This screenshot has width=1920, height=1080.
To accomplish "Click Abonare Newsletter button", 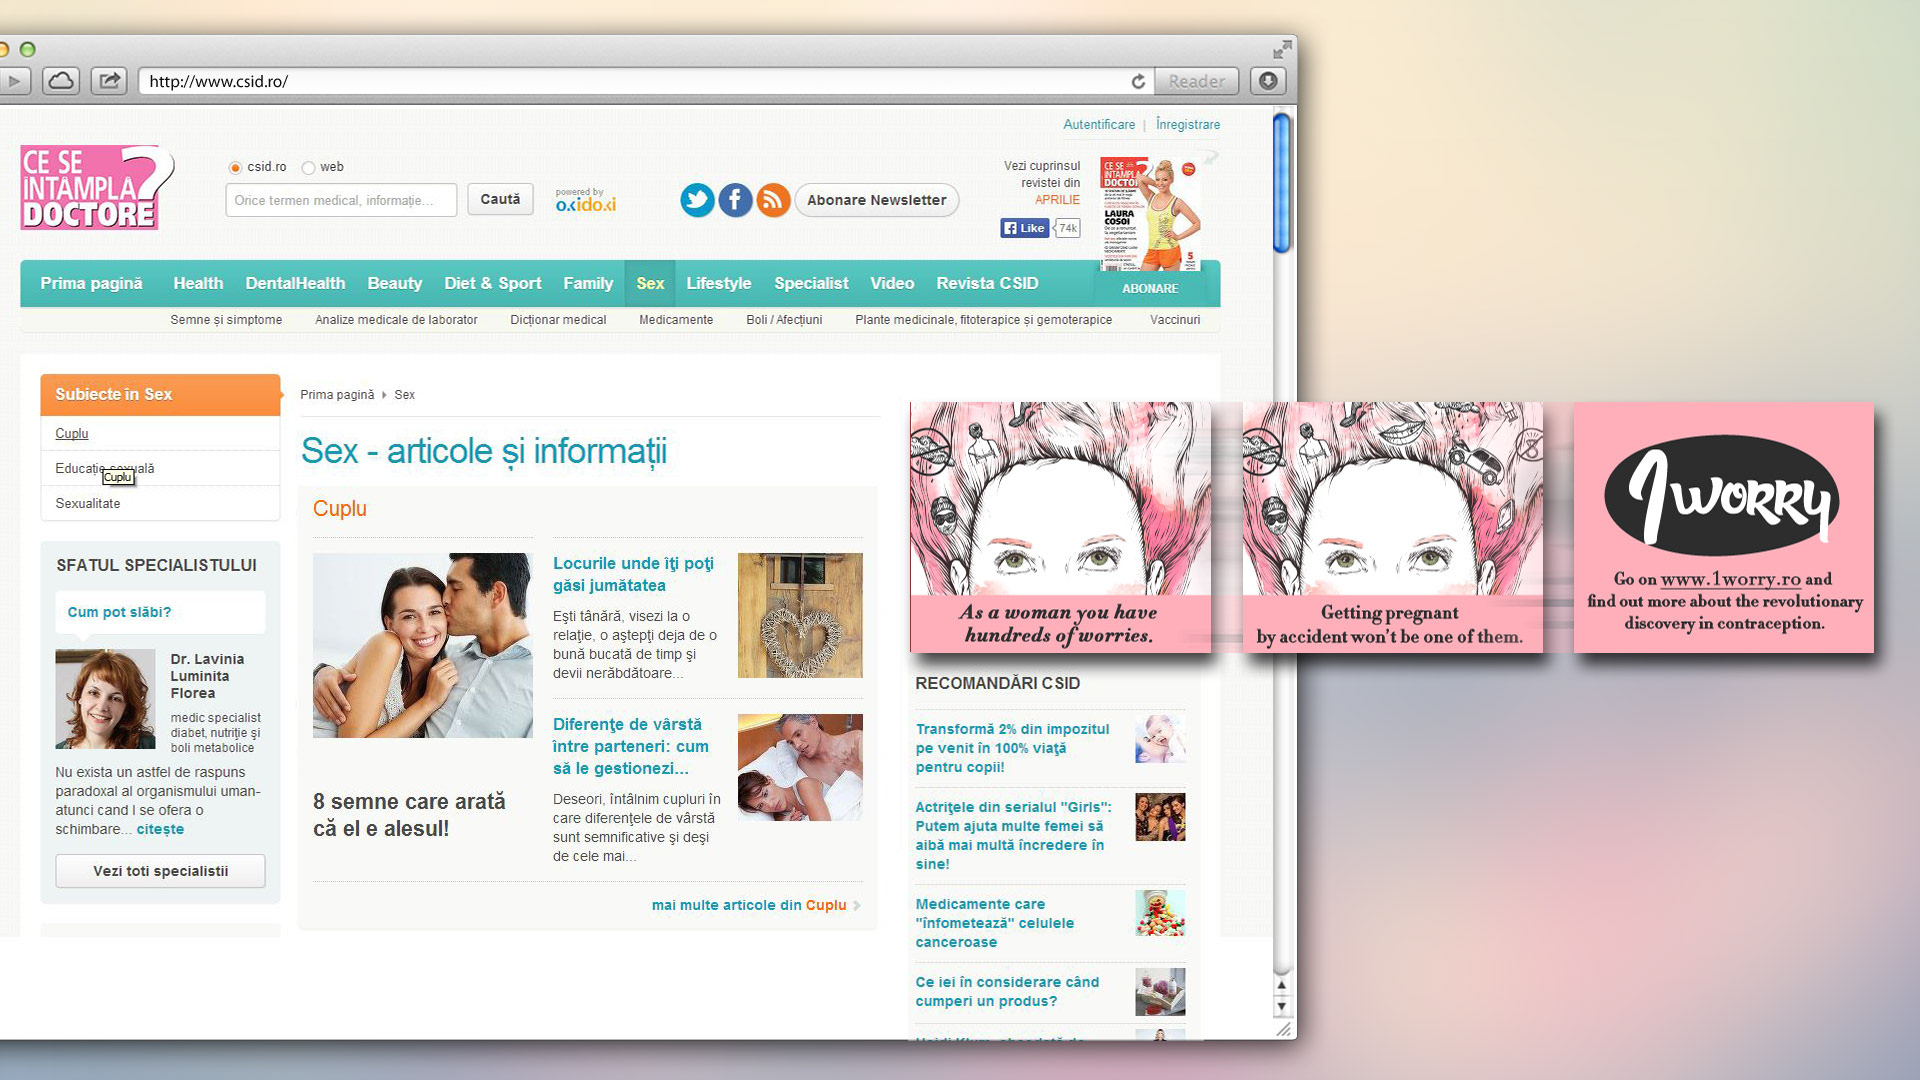I will (x=876, y=200).
